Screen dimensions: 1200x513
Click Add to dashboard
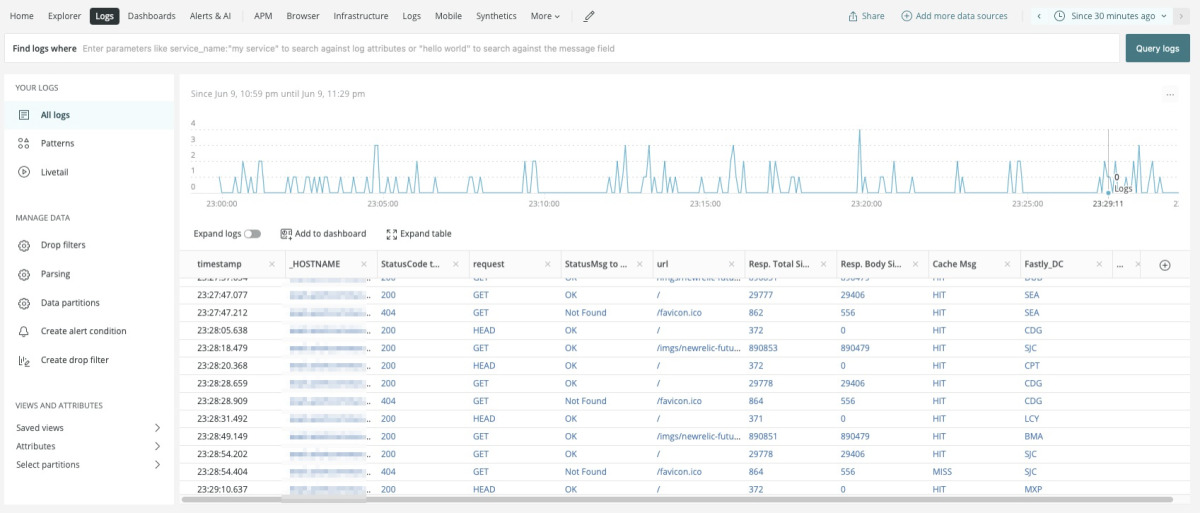click(x=323, y=234)
